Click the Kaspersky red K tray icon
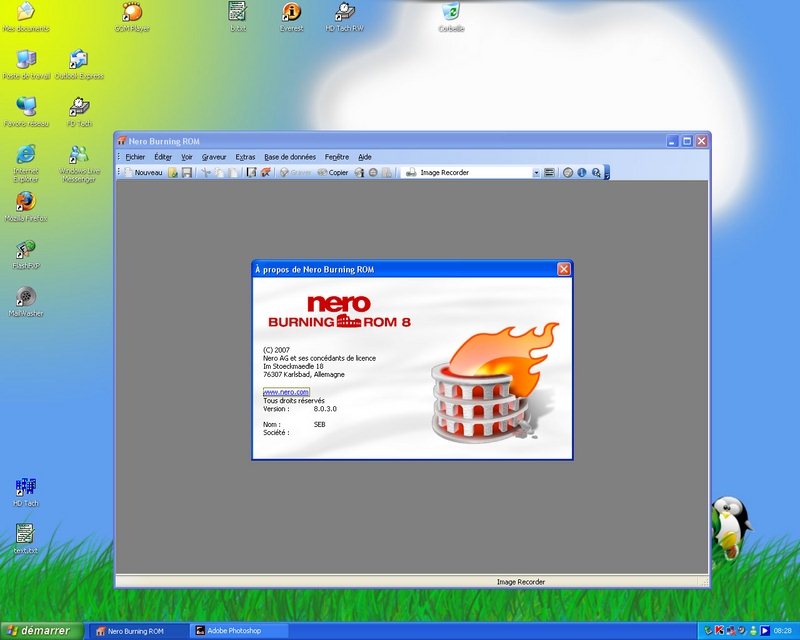 (x=719, y=631)
